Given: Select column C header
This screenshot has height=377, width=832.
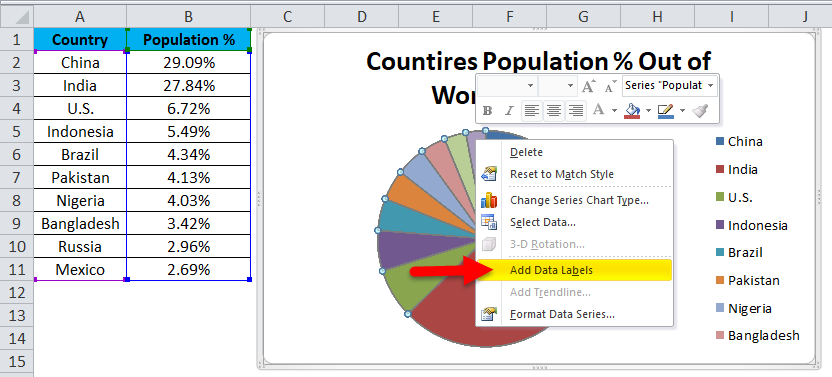Looking at the screenshot, I should point(288,17).
